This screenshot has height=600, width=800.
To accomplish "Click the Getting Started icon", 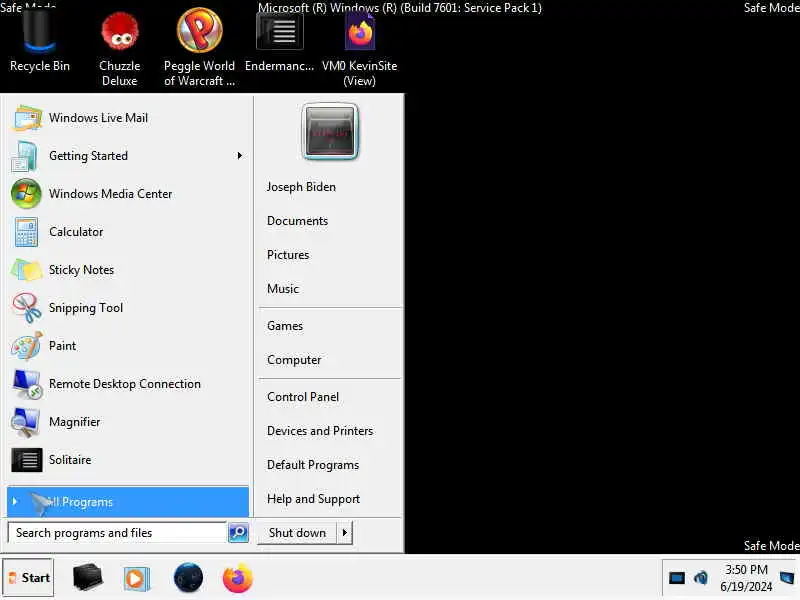I will click(x=24, y=156).
